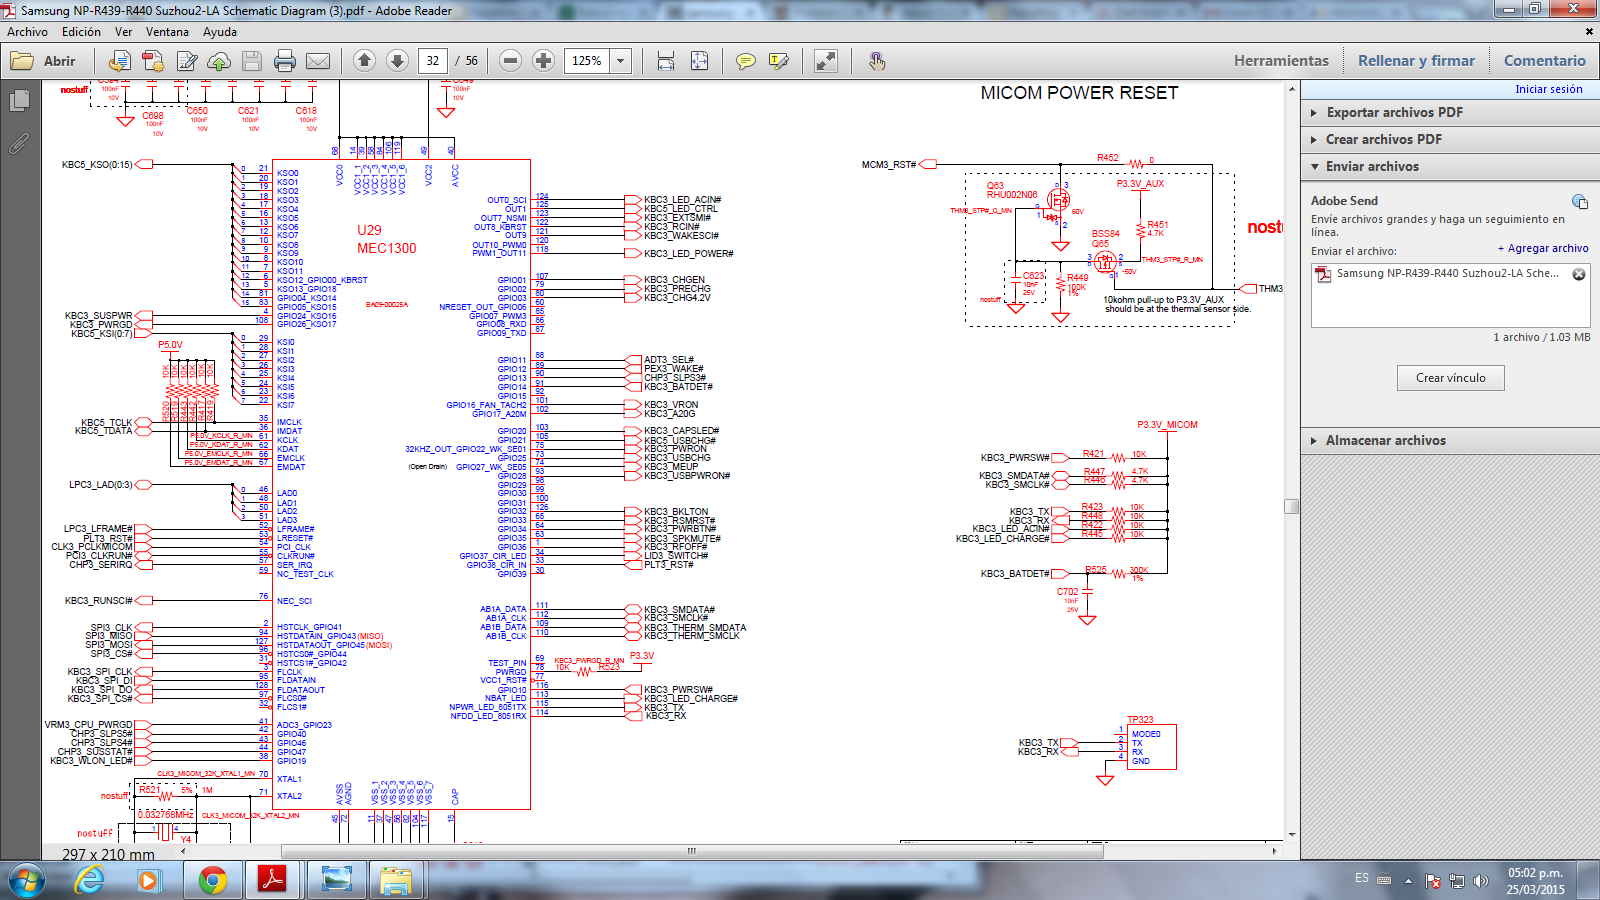The width and height of the screenshot is (1600, 900).
Task: Add a sticky note comment
Action: (x=746, y=61)
